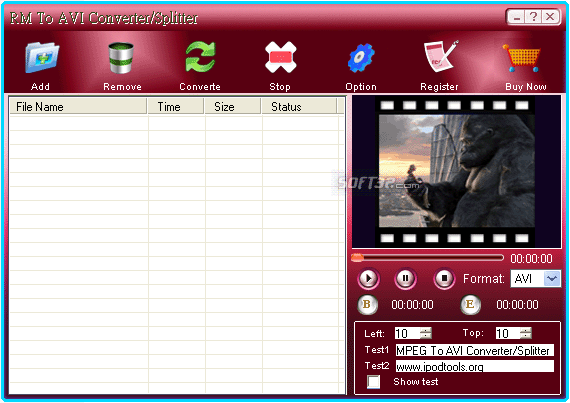Click the Buy Now shopping cart icon
The image size is (570, 403).
[x=522, y=58]
